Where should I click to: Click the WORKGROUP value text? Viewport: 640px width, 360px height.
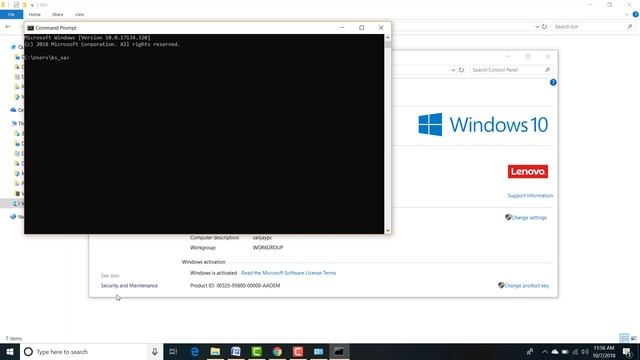pos(268,247)
